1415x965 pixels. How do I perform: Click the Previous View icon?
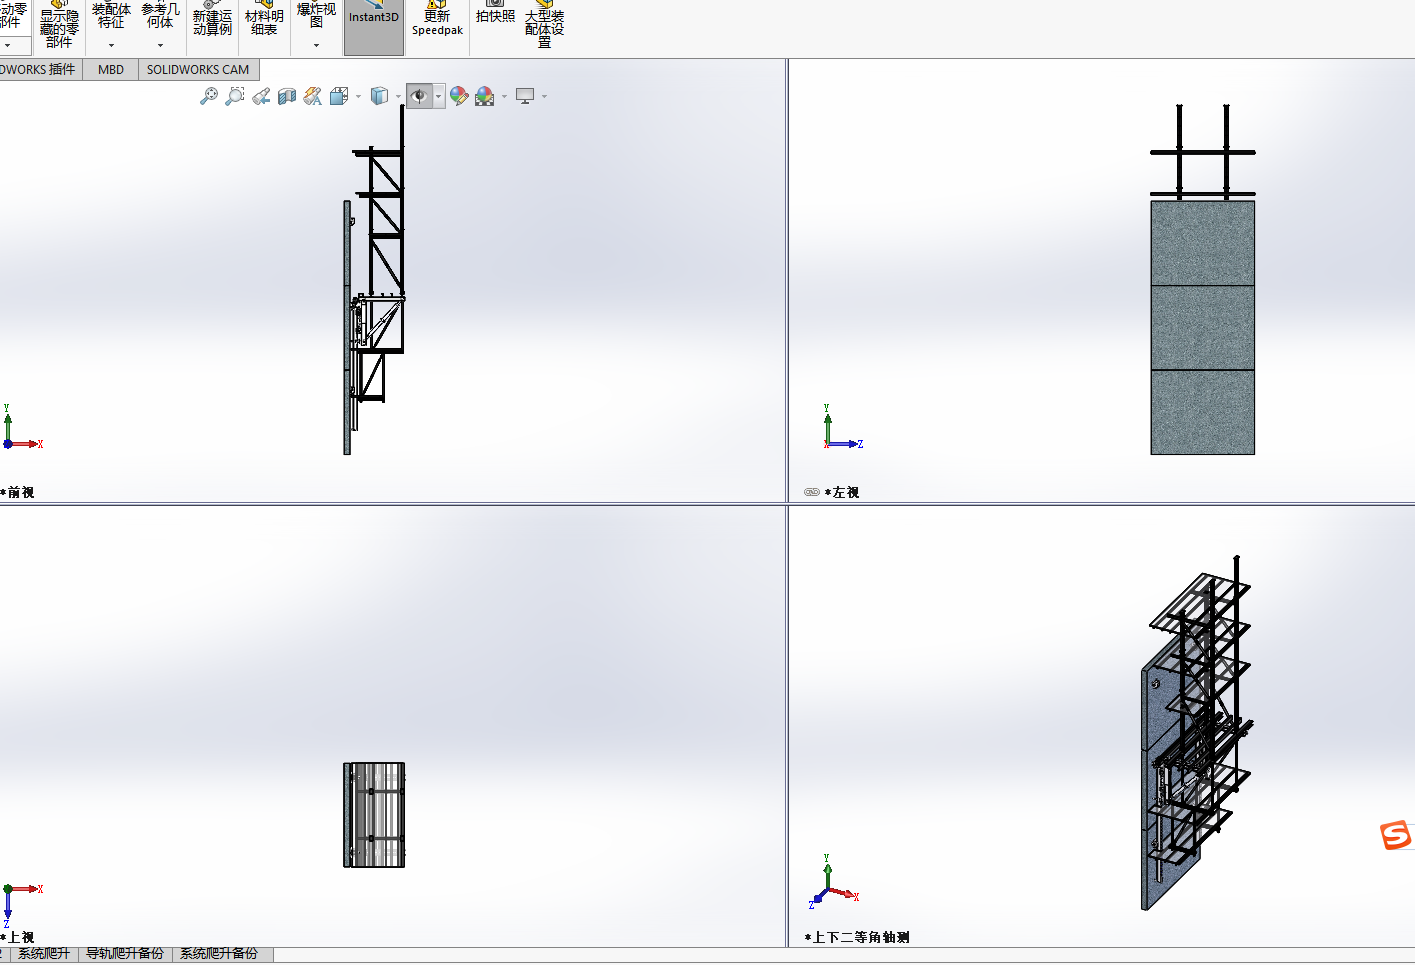[x=261, y=96]
